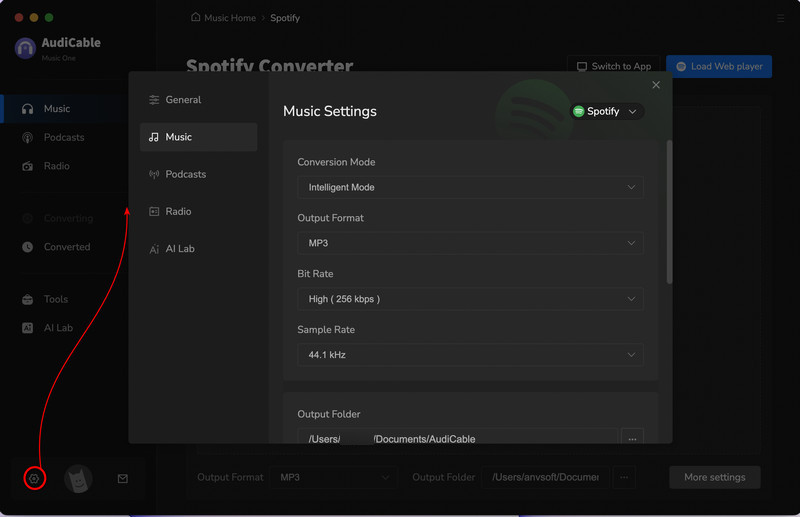Viewport: 800px width, 517px height.
Task: Open bottom bar Output Format MP3 dropdown
Action: [x=334, y=477]
